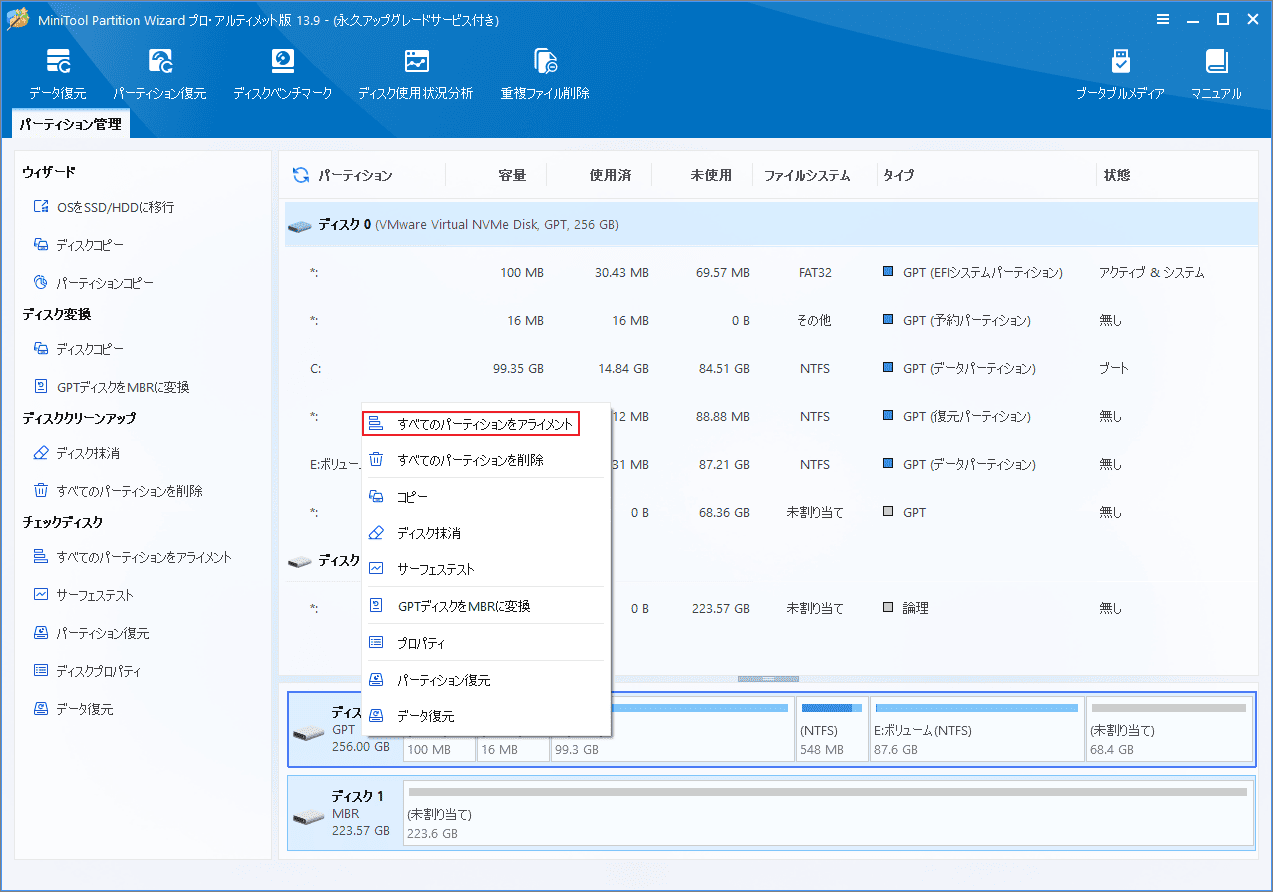1273x892 pixels.
Task: Choose パーティション復元 in context menu
Action: click(486, 680)
